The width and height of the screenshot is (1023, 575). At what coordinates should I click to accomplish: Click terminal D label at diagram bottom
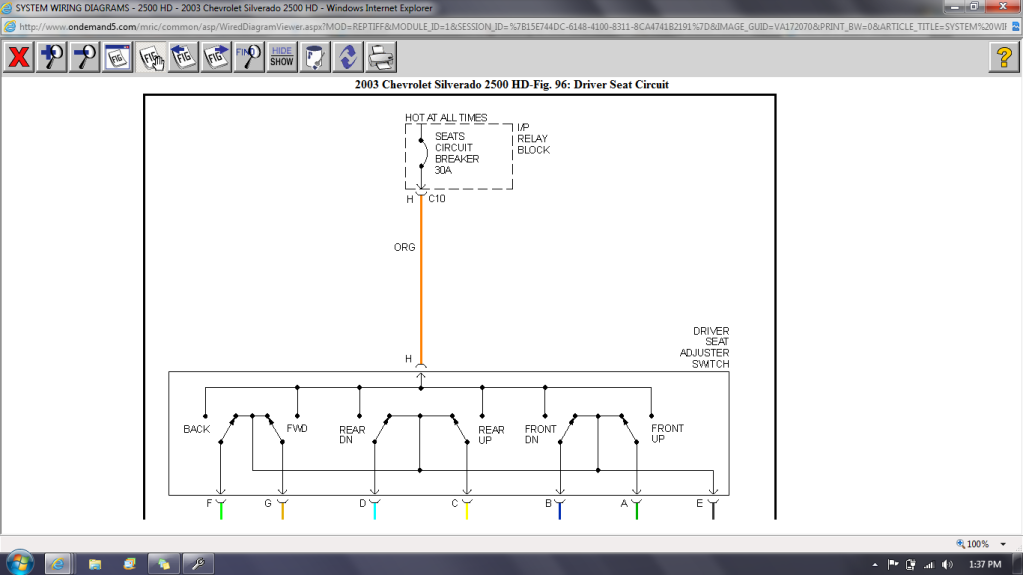(363, 503)
